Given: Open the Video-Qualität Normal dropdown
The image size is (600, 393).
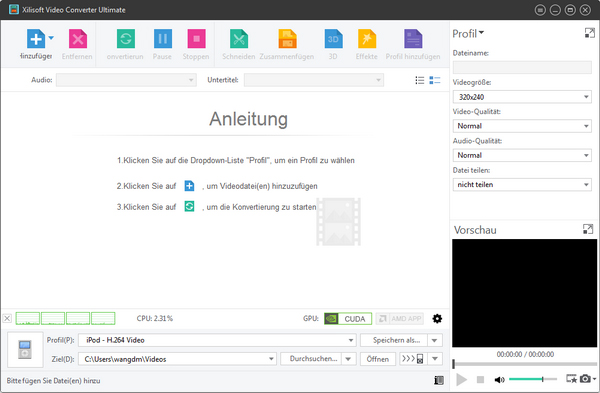Looking at the screenshot, I should 522,126.
